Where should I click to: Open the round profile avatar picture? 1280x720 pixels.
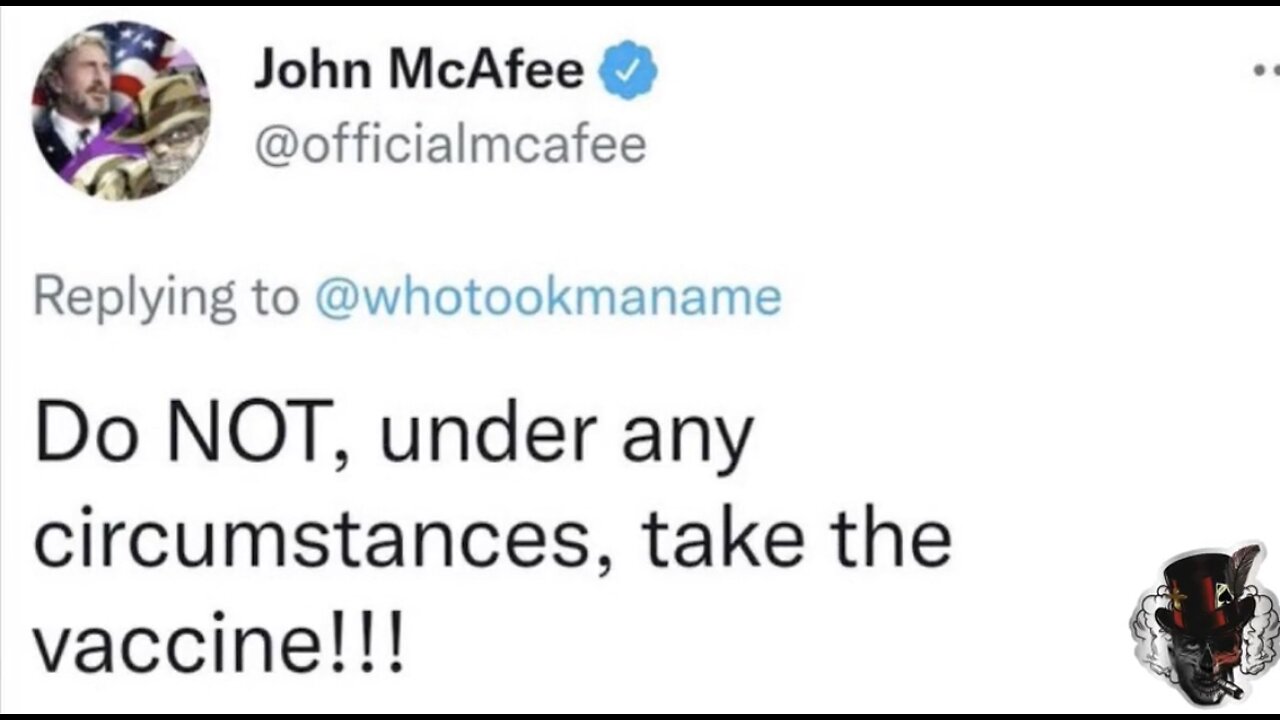point(120,112)
